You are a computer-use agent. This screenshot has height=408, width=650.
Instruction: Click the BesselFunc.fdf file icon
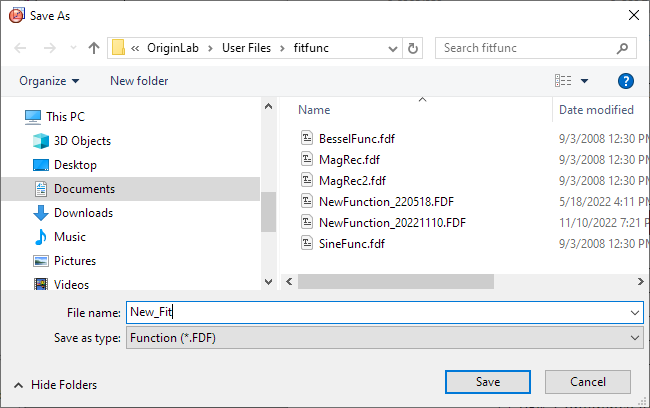(307, 138)
